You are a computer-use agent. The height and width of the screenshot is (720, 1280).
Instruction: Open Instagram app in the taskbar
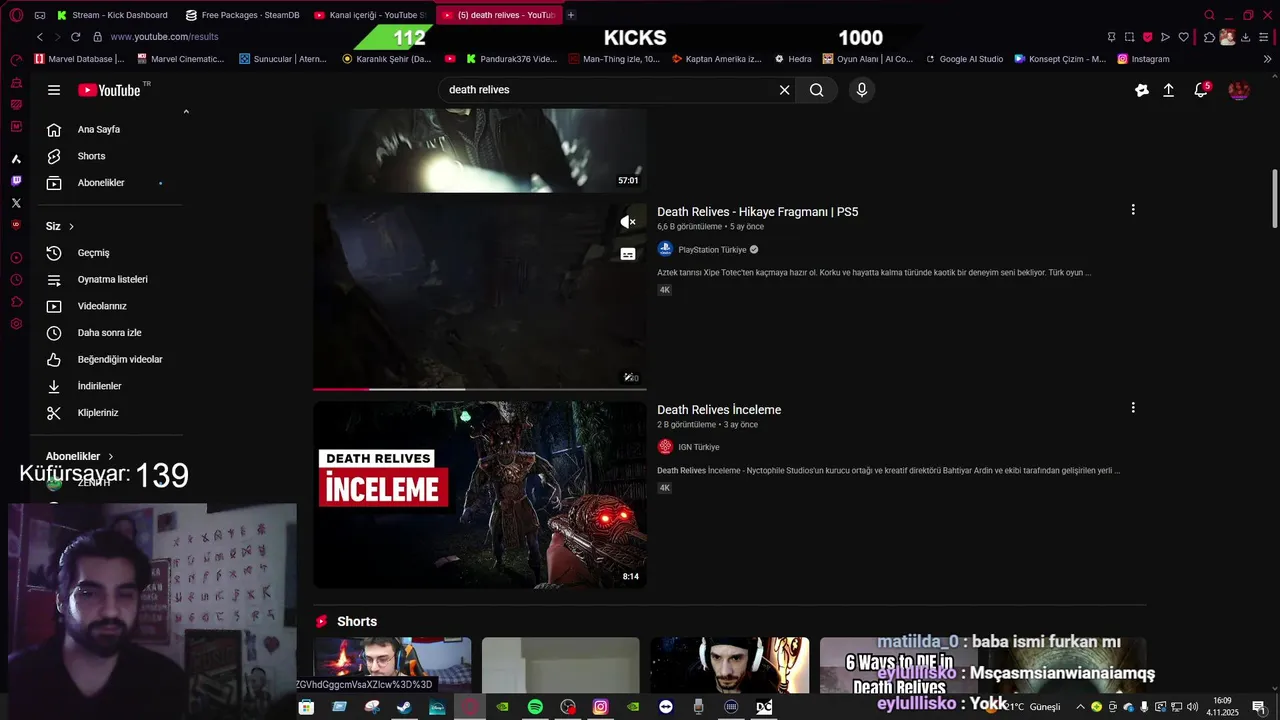click(600, 707)
